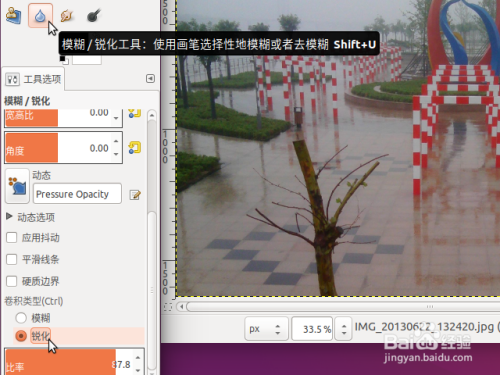Screen dimensions: 500x375
Task: Expand the 动态选项 (dynamics options) section
Action: click(9, 217)
